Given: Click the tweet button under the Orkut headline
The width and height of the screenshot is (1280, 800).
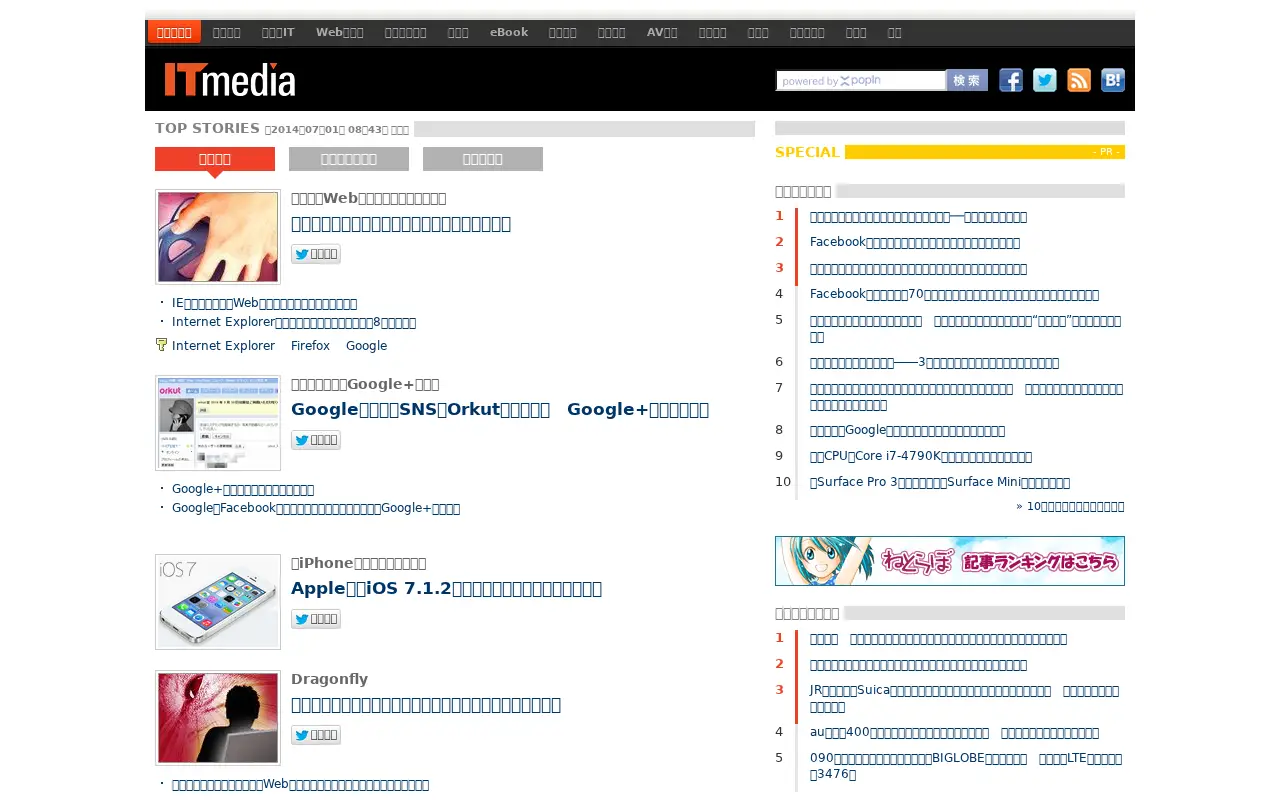Looking at the screenshot, I should coord(316,440).
